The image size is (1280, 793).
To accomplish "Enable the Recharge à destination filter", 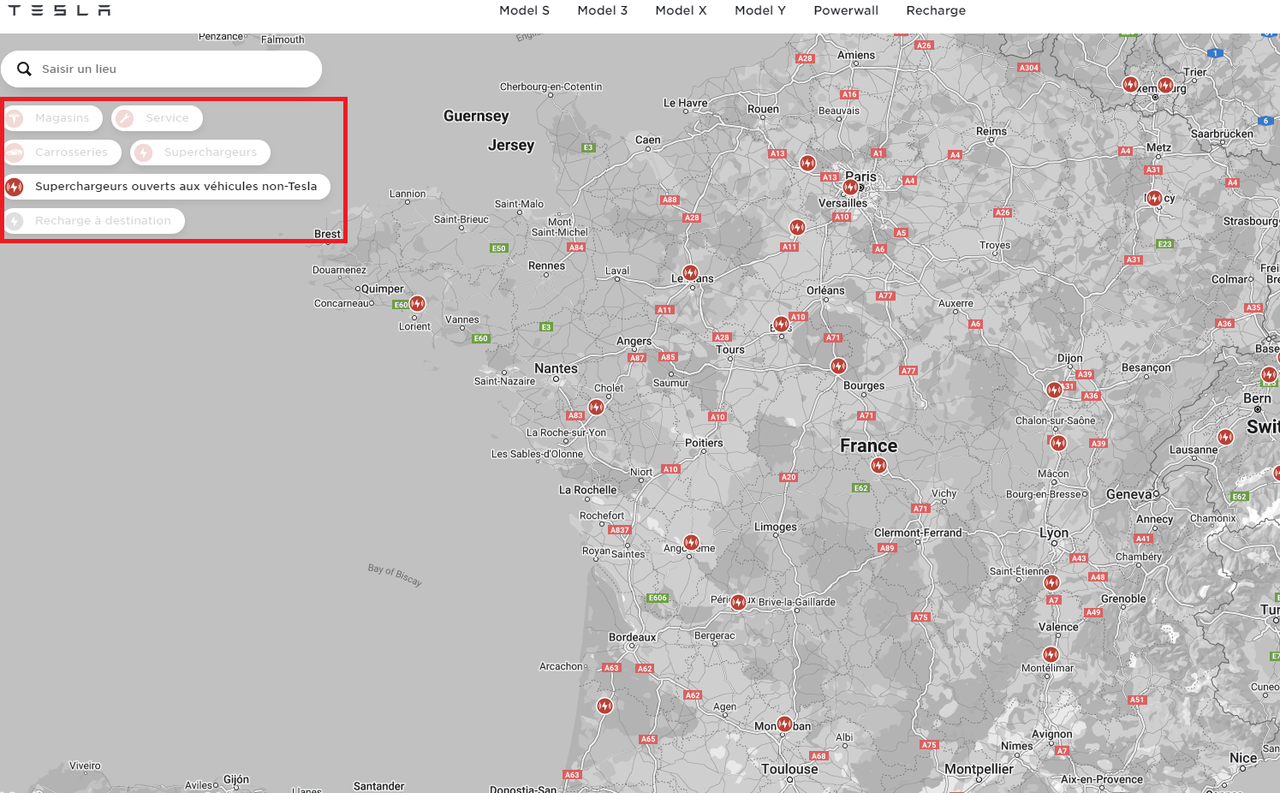I will click(x=93, y=220).
